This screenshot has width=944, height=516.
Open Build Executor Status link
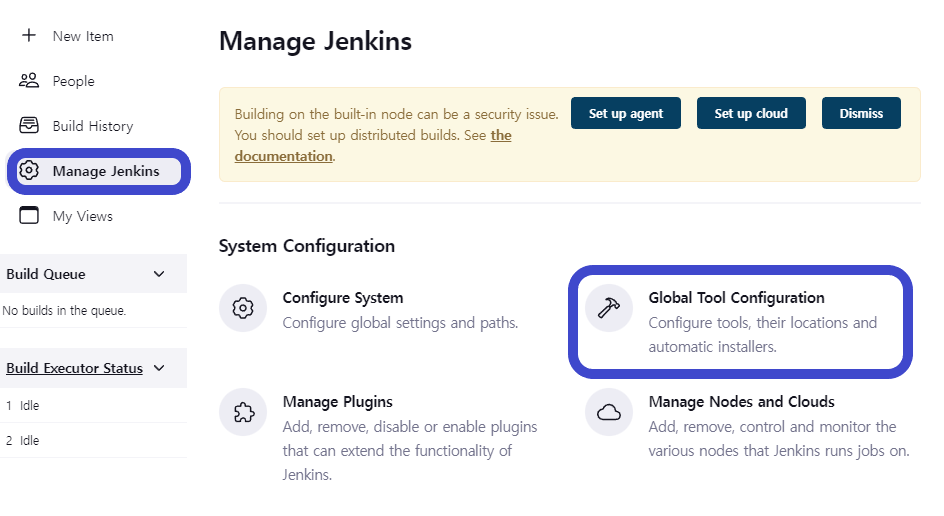coord(75,368)
